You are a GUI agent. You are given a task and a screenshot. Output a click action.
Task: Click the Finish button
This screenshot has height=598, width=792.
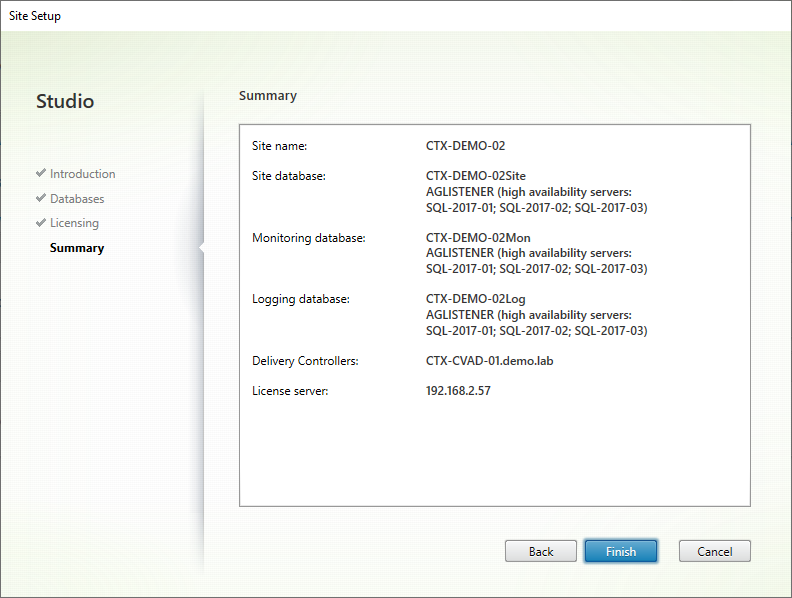(621, 551)
